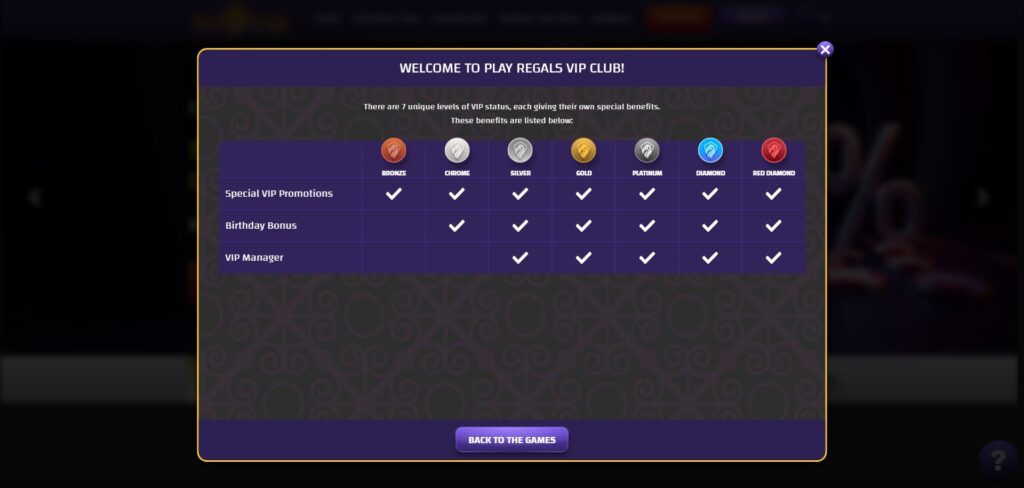Click Bronze checkmark for Special VIP Promotions
The image size is (1024, 488).
point(394,194)
